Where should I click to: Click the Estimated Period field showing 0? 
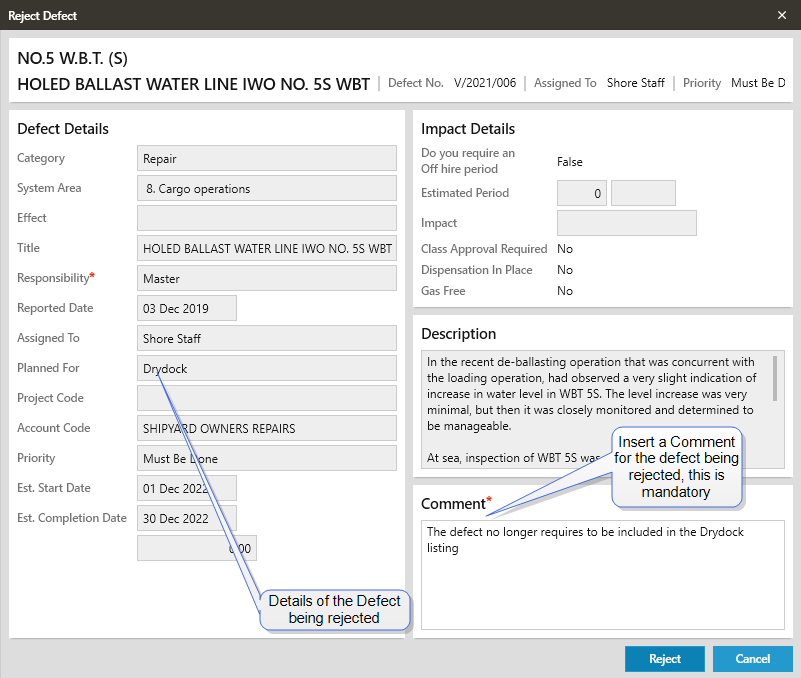coord(582,193)
